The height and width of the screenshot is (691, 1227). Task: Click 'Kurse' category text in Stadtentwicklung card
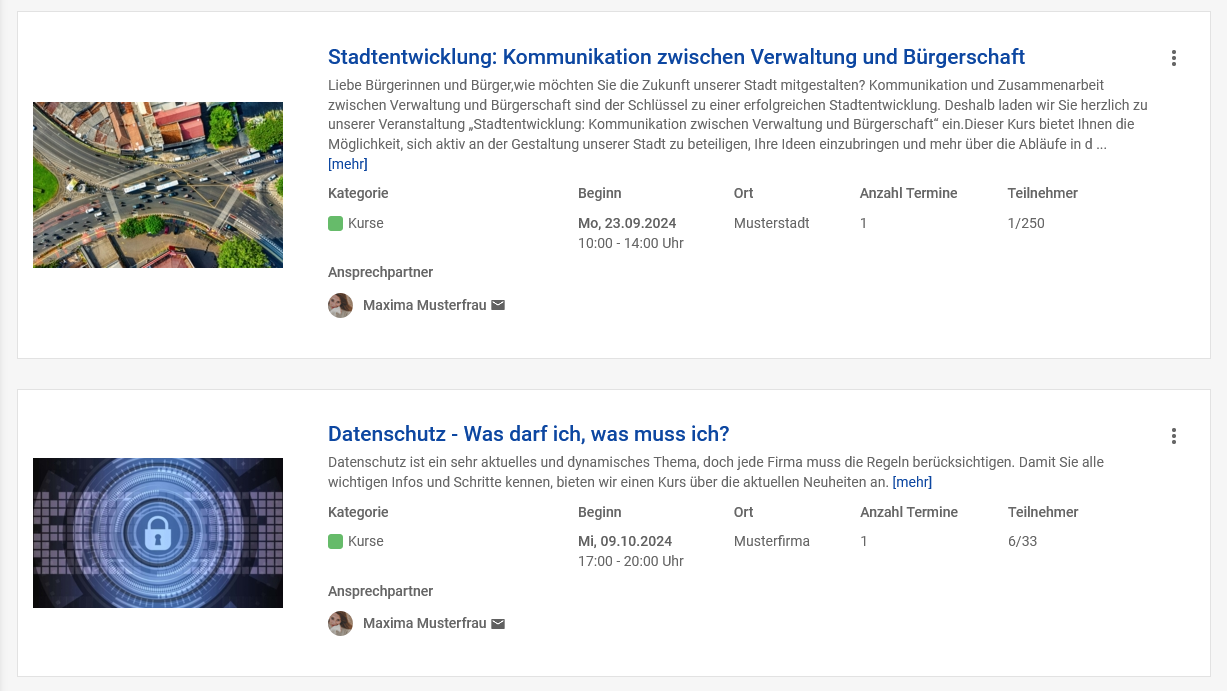[x=366, y=223]
